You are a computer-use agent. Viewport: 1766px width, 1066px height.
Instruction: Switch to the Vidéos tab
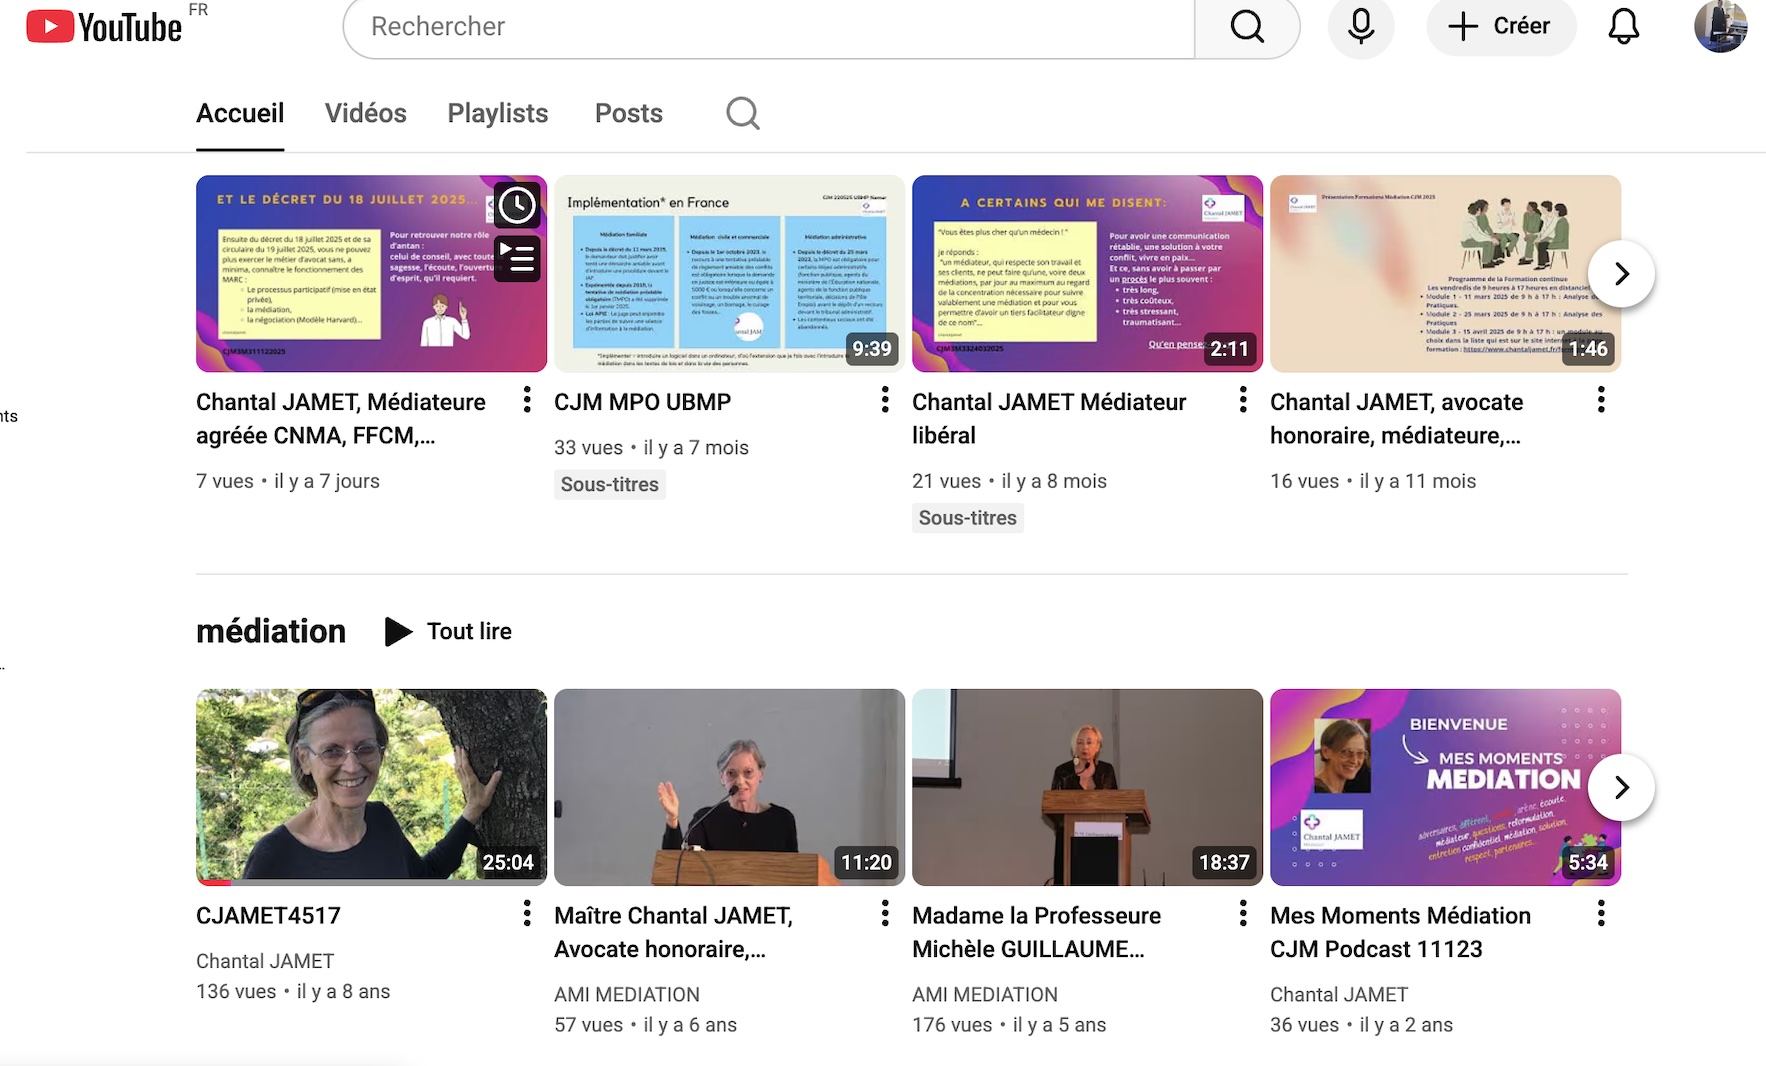click(365, 114)
